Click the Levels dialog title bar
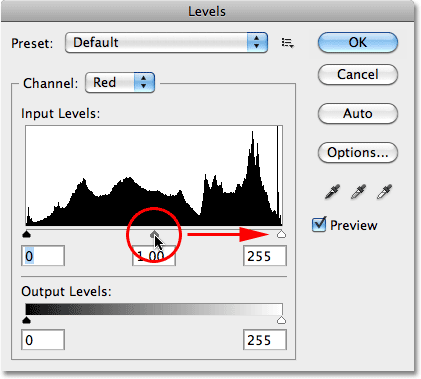This screenshot has height=379, width=421. point(207,11)
